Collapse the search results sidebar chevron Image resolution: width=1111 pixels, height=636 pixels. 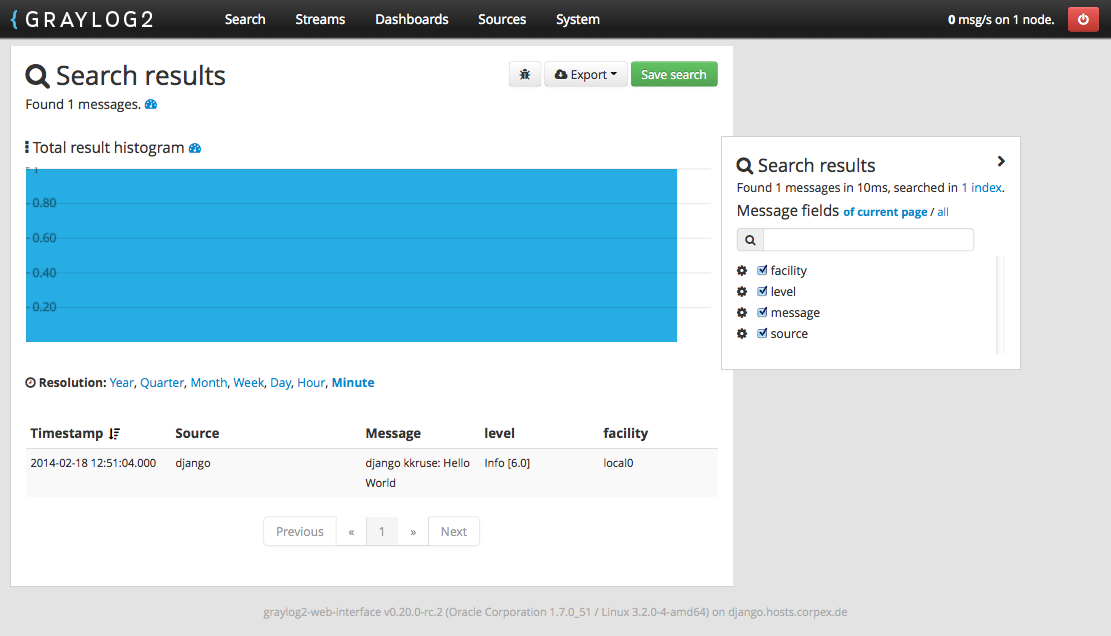coord(1001,161)
